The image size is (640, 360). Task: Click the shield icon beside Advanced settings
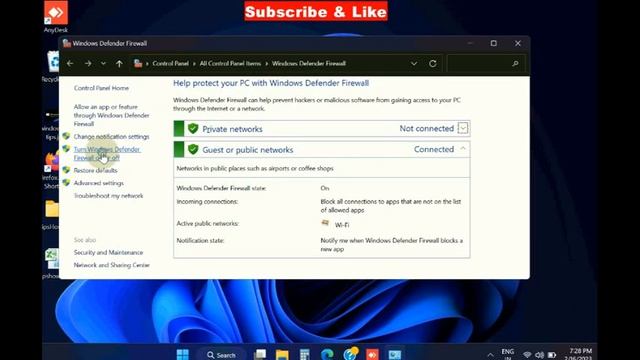66,182
